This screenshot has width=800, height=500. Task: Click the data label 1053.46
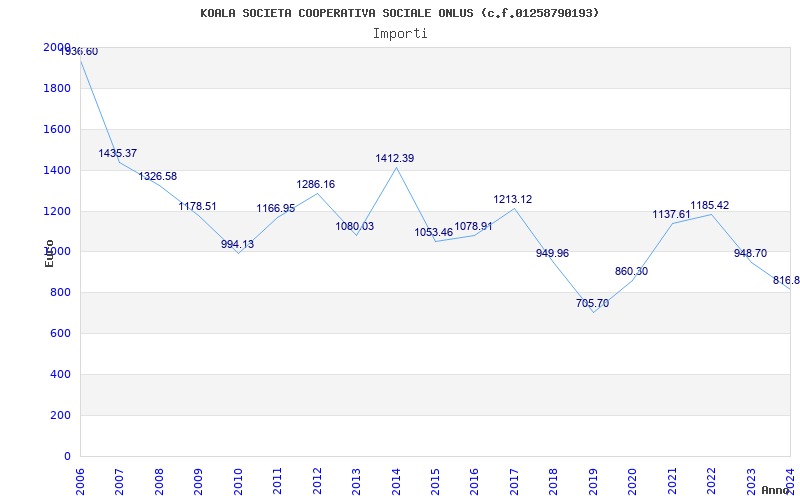tap(434, 233)
